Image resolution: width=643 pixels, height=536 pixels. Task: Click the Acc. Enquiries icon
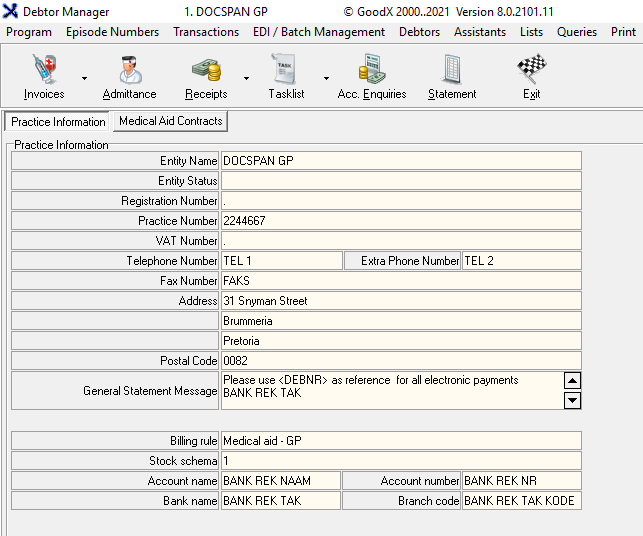[x=372, y=71]
